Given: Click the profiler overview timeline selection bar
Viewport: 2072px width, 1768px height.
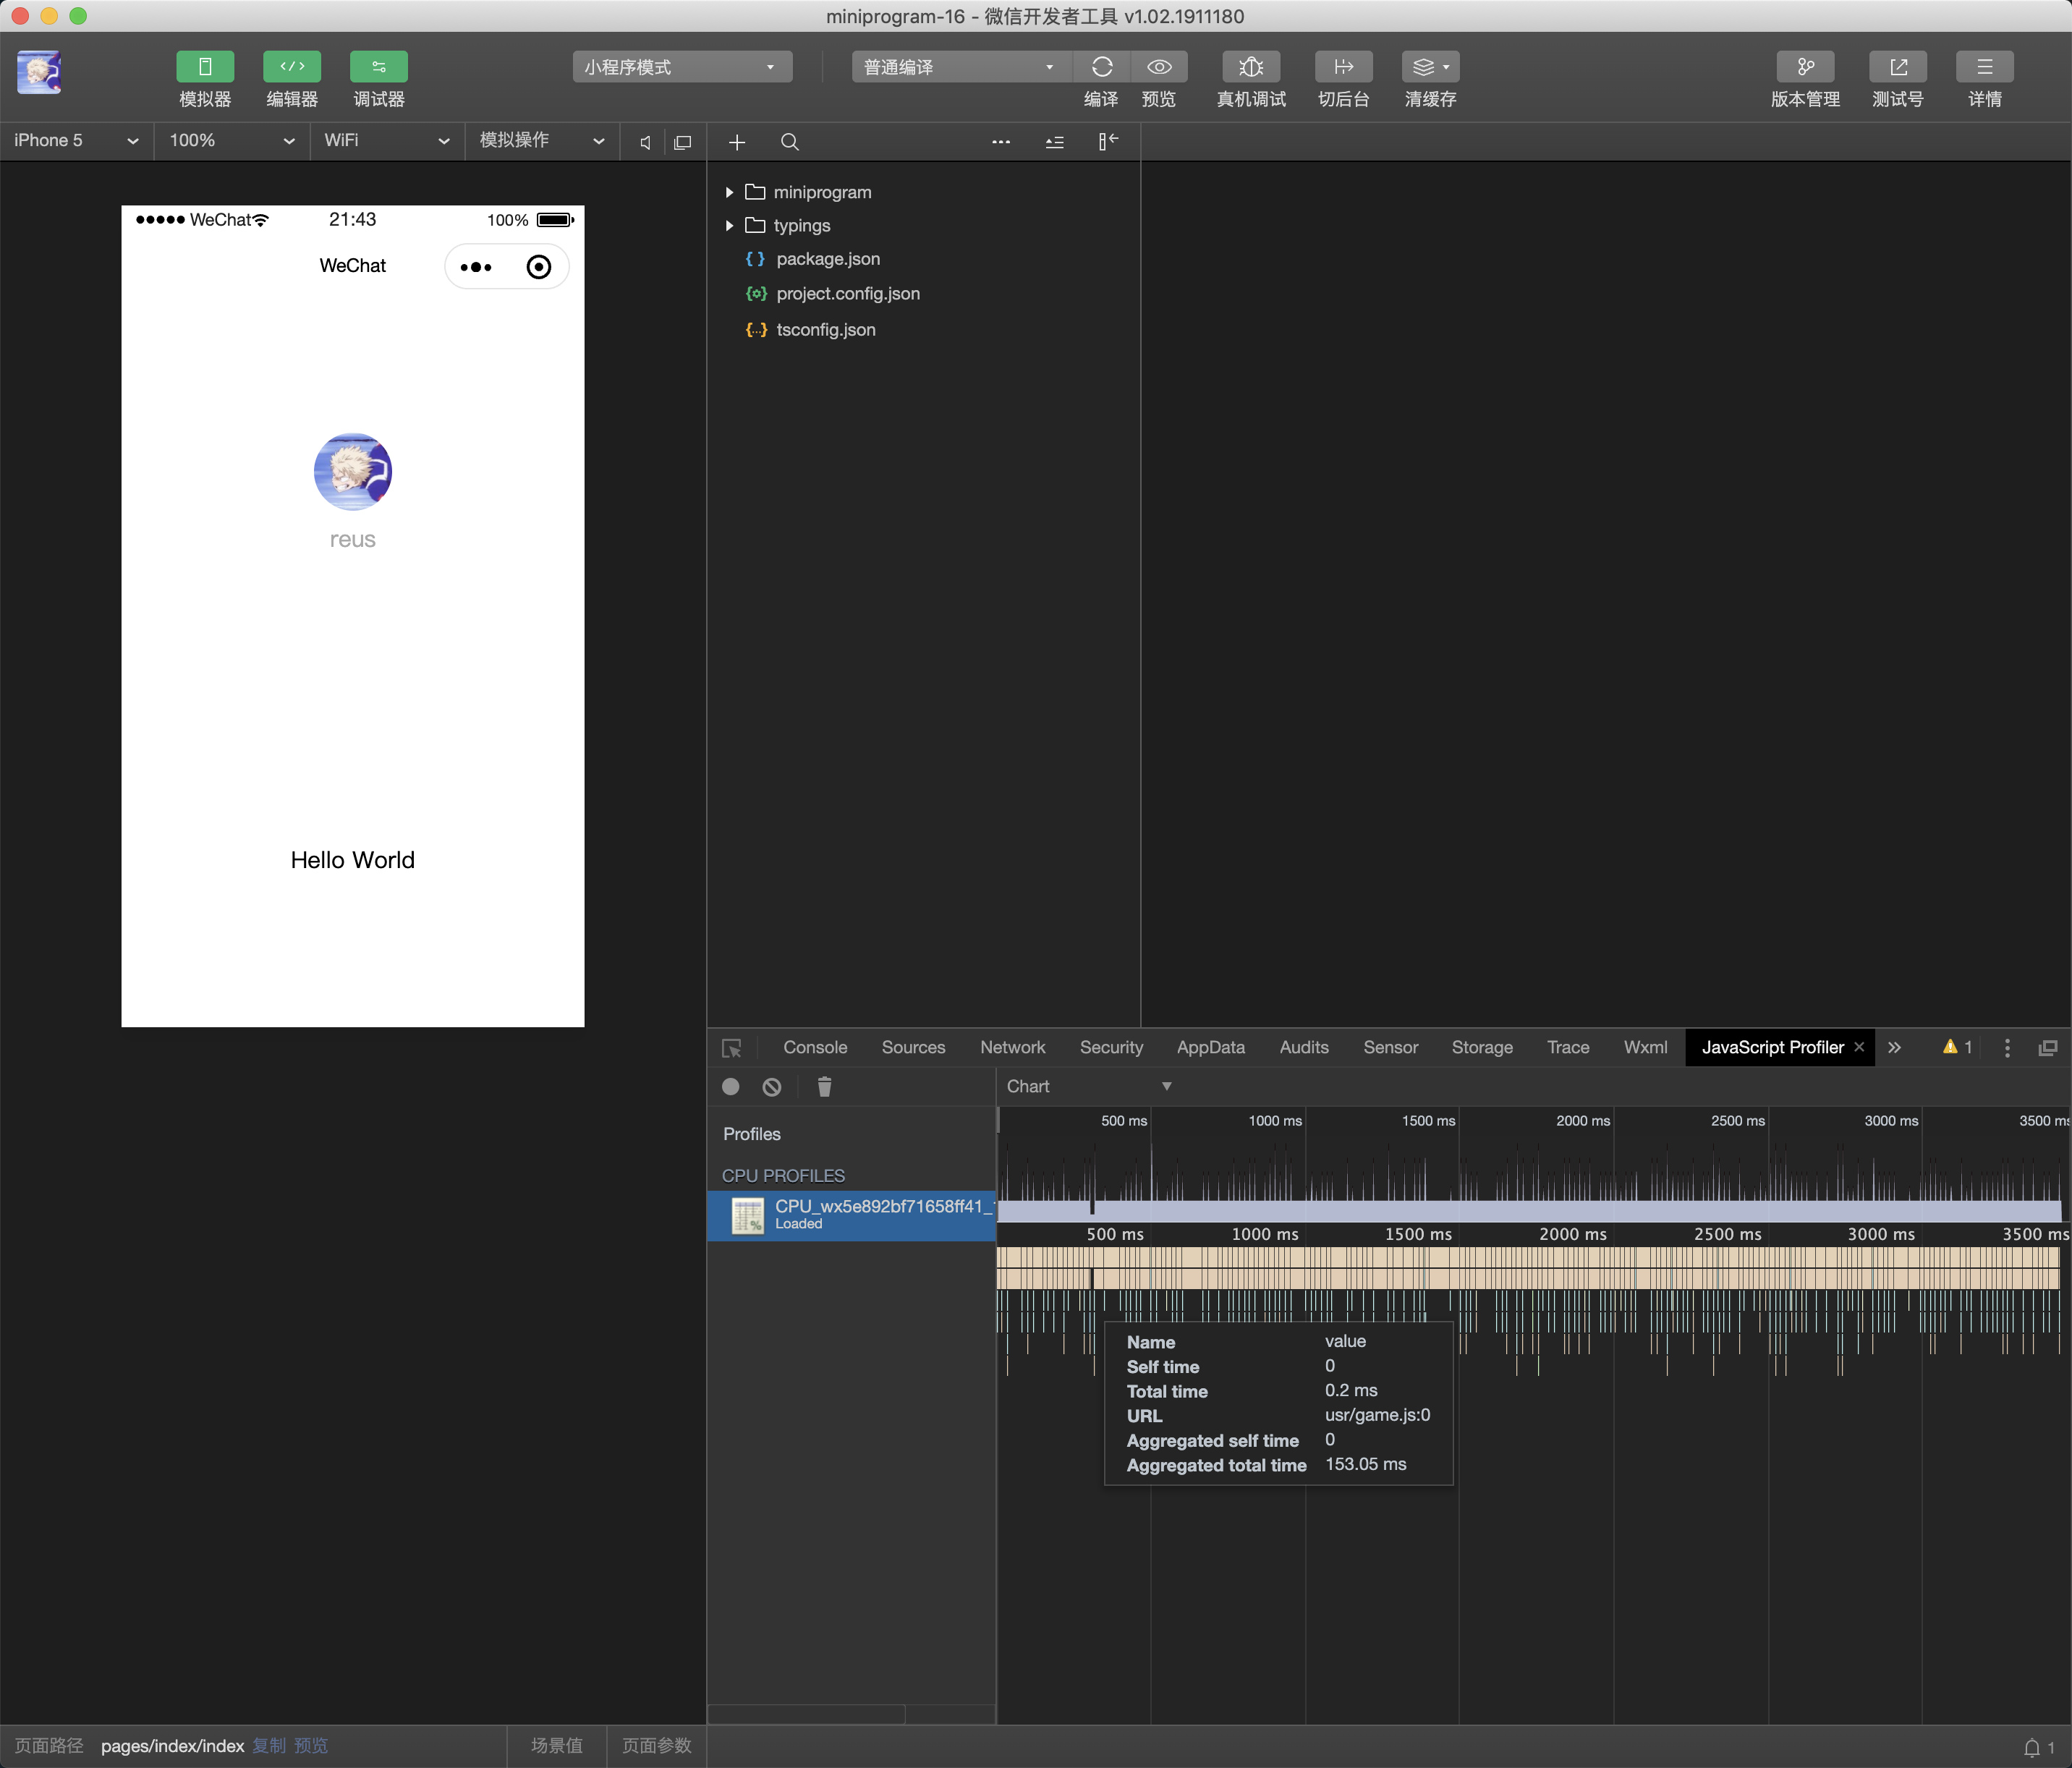Looking at the screenshot, I should (1528, 1211).
